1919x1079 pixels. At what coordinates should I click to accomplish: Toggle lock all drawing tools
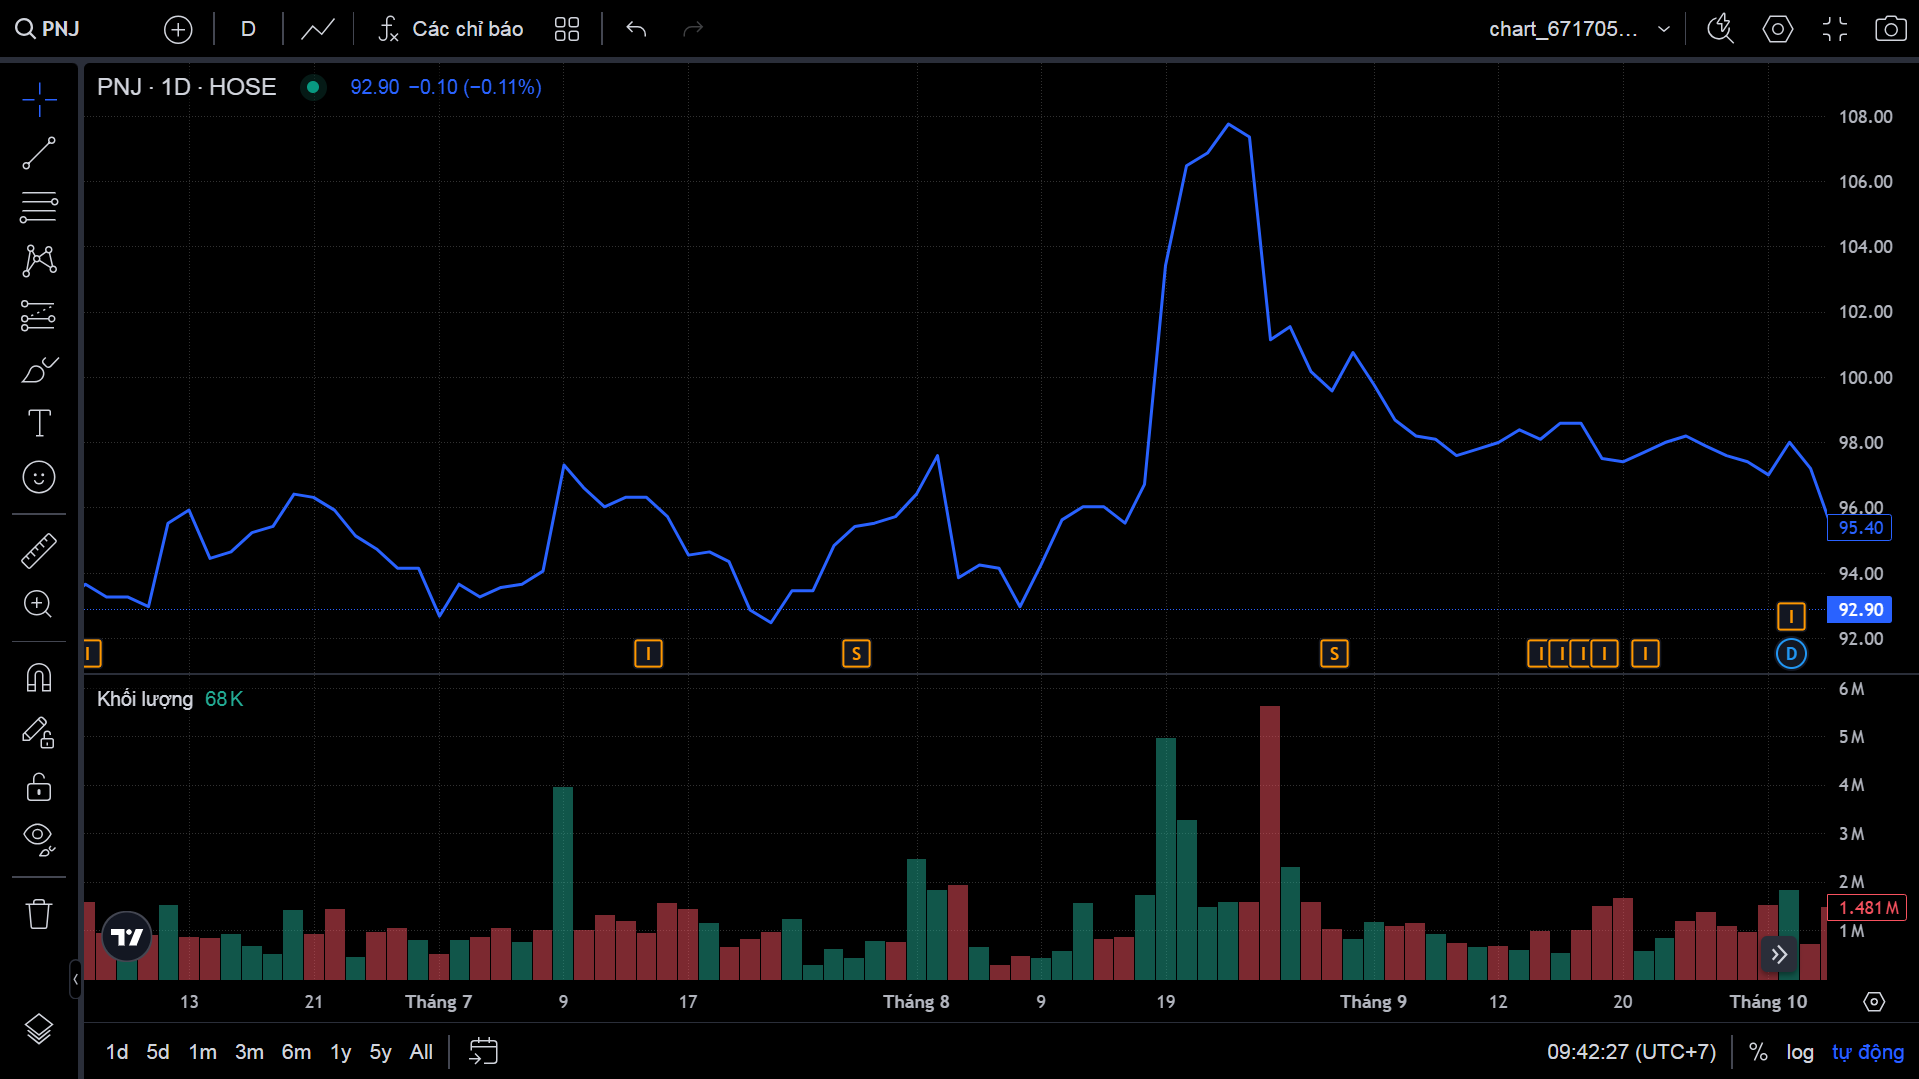39,787
